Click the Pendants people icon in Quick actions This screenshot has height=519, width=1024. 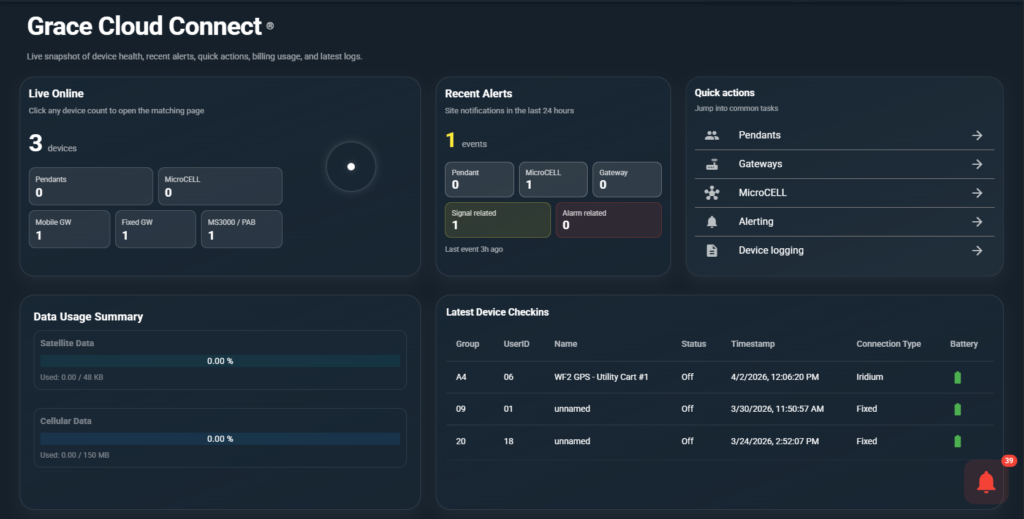coord(712,135)
